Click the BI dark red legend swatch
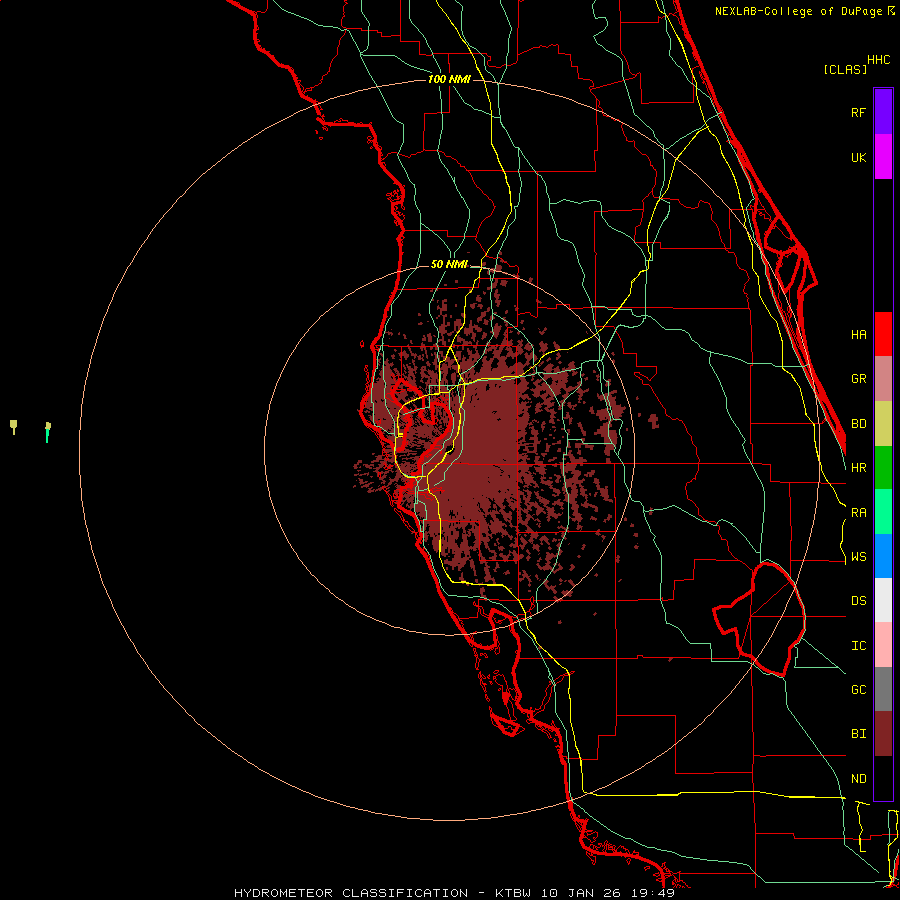Screen dimensions: 900x900 [x=883, y=734]
